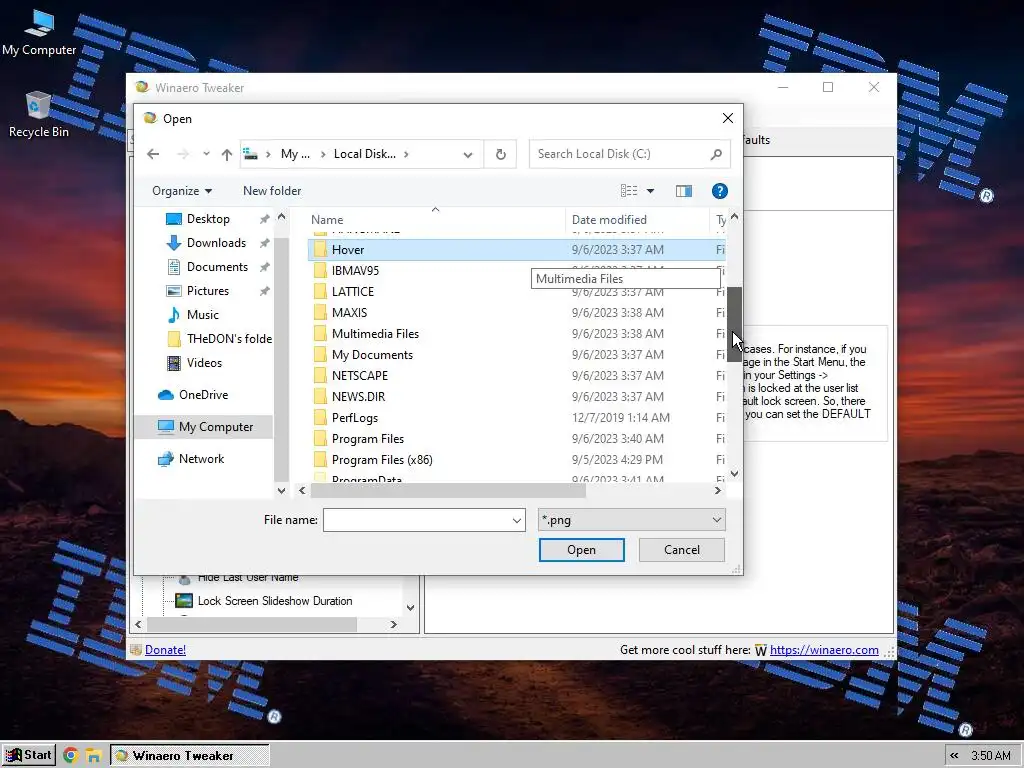1024x768 pixels.
Task: Open the Help question mark icon
Action: coord(719,191)
